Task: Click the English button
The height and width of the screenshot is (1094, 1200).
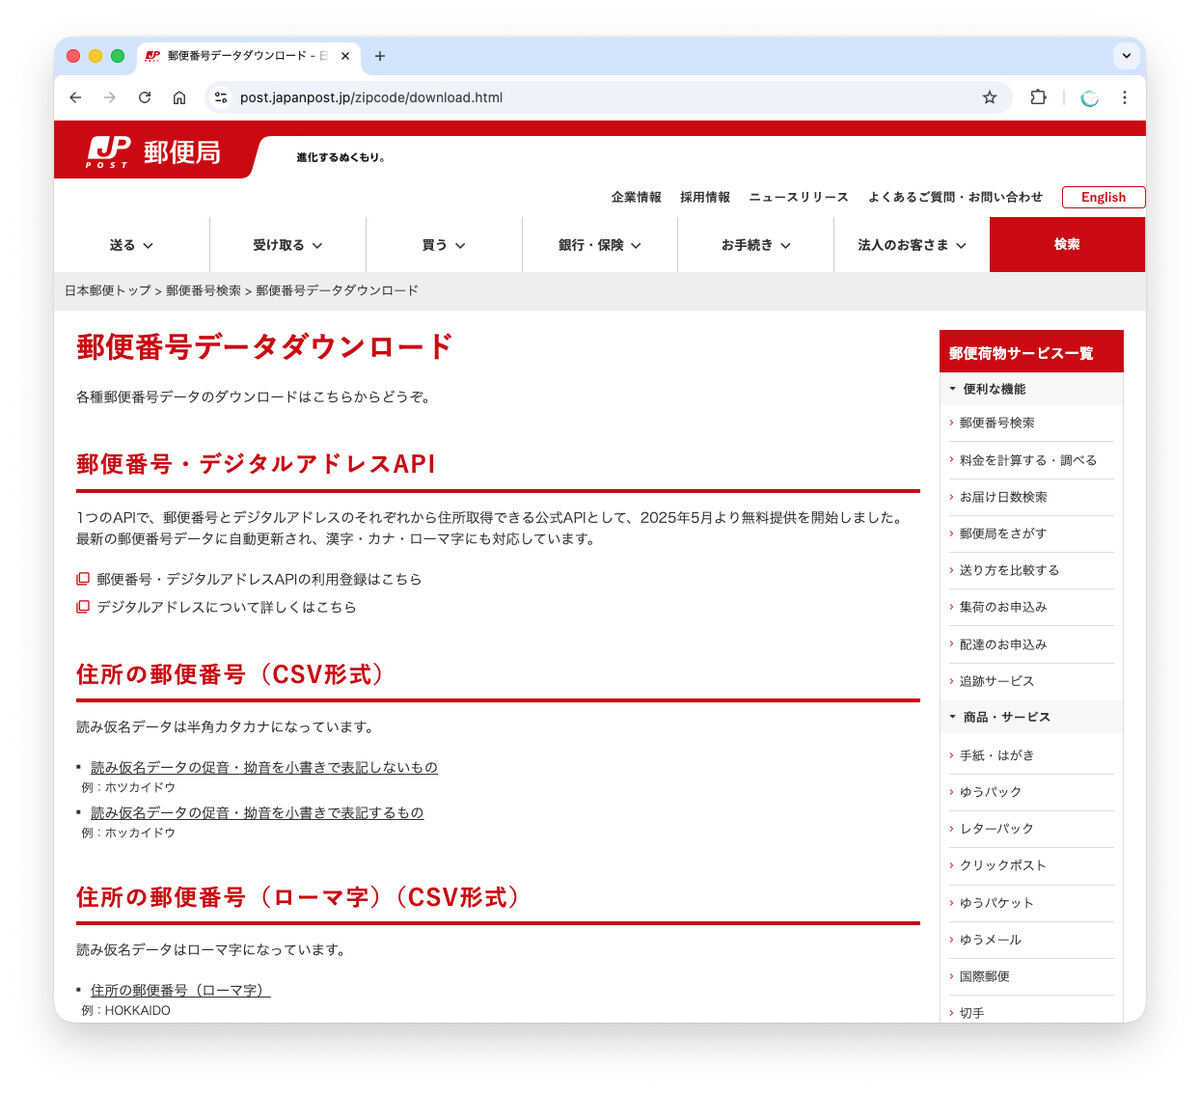Action: pos(1103,197)
